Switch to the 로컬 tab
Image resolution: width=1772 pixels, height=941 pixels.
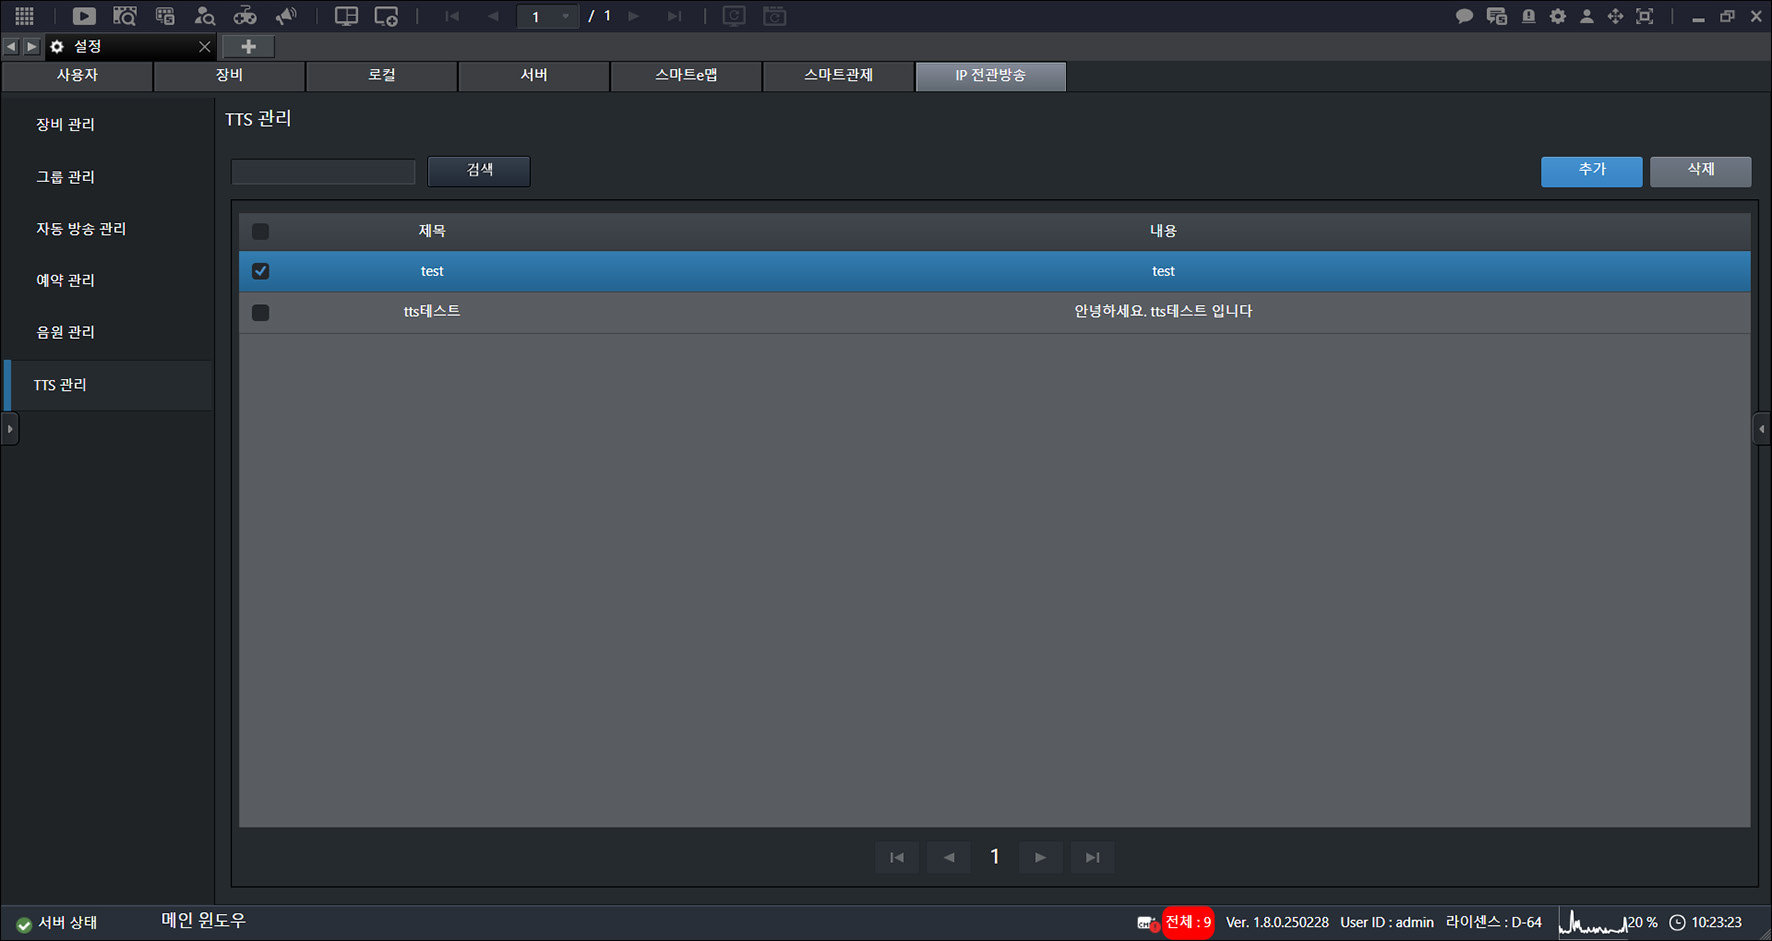[x=381, y=76]
